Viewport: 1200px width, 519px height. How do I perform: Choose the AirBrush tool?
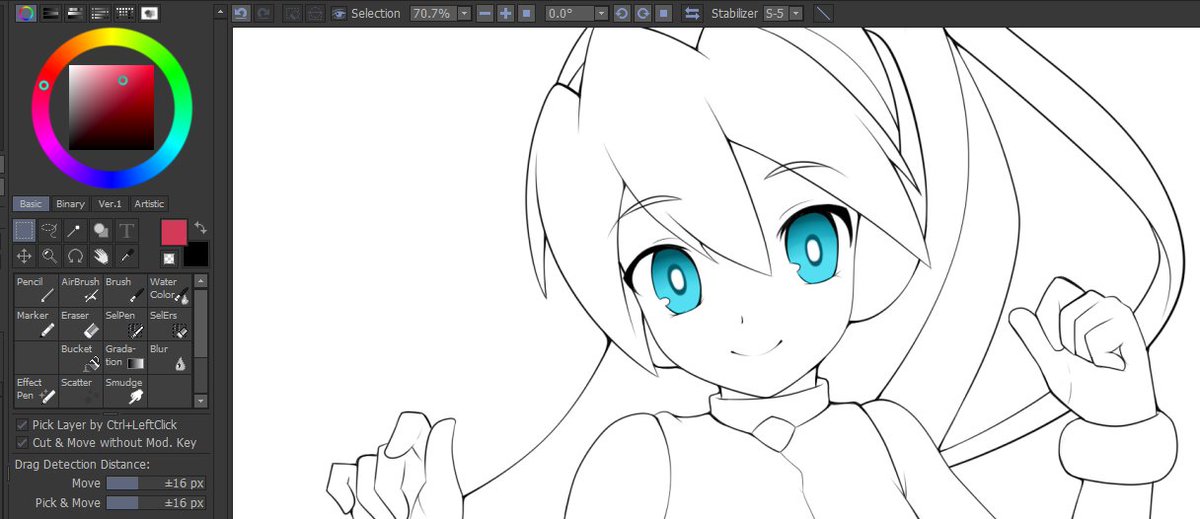coord(80,290)
